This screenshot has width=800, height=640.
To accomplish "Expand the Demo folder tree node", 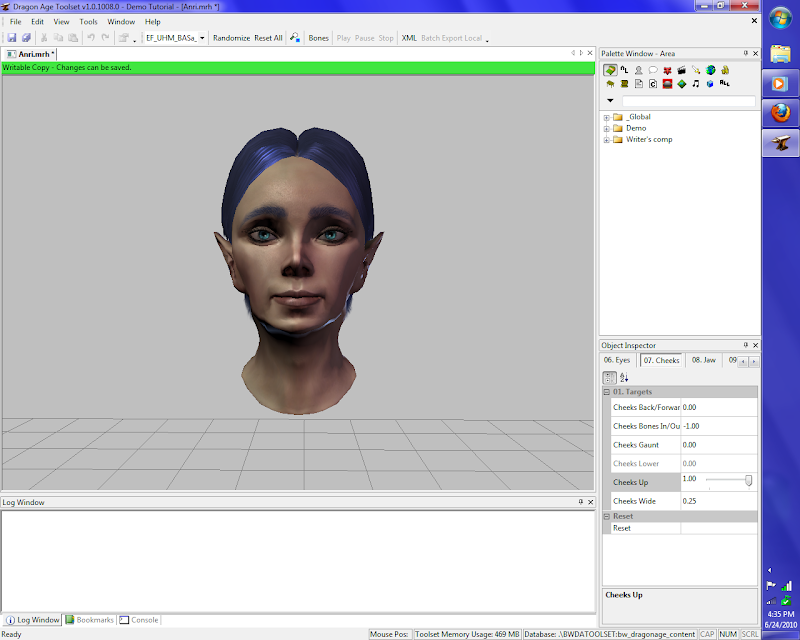I will (x=607, y=128).
